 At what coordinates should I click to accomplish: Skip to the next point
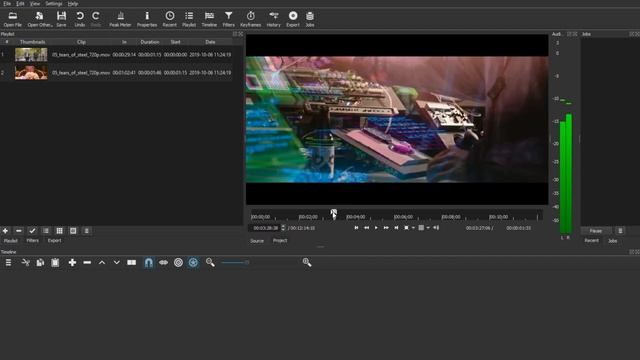[396, 228]
